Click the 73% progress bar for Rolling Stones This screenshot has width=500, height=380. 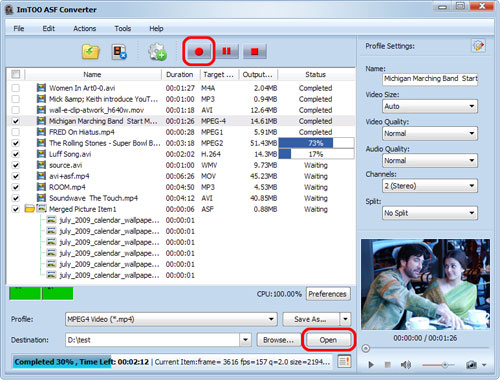point(316,143)
